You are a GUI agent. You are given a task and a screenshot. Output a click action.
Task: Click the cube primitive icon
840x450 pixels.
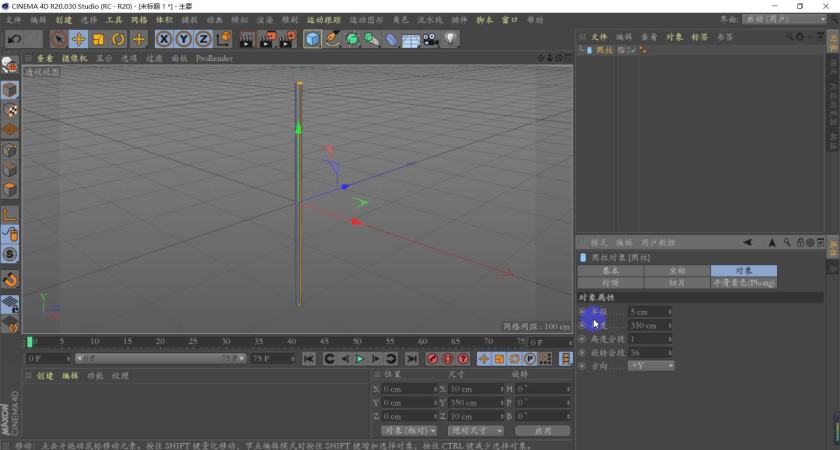pos(313,39)
